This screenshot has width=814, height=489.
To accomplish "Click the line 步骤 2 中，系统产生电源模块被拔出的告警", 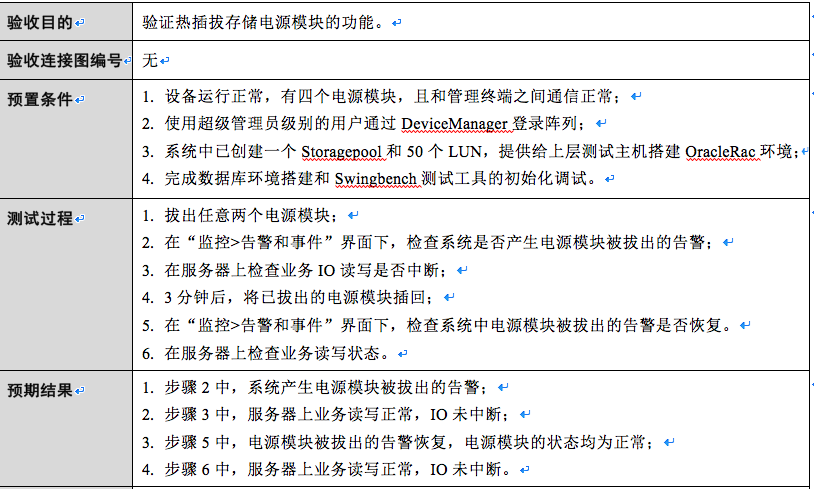I will coord(315,387).
